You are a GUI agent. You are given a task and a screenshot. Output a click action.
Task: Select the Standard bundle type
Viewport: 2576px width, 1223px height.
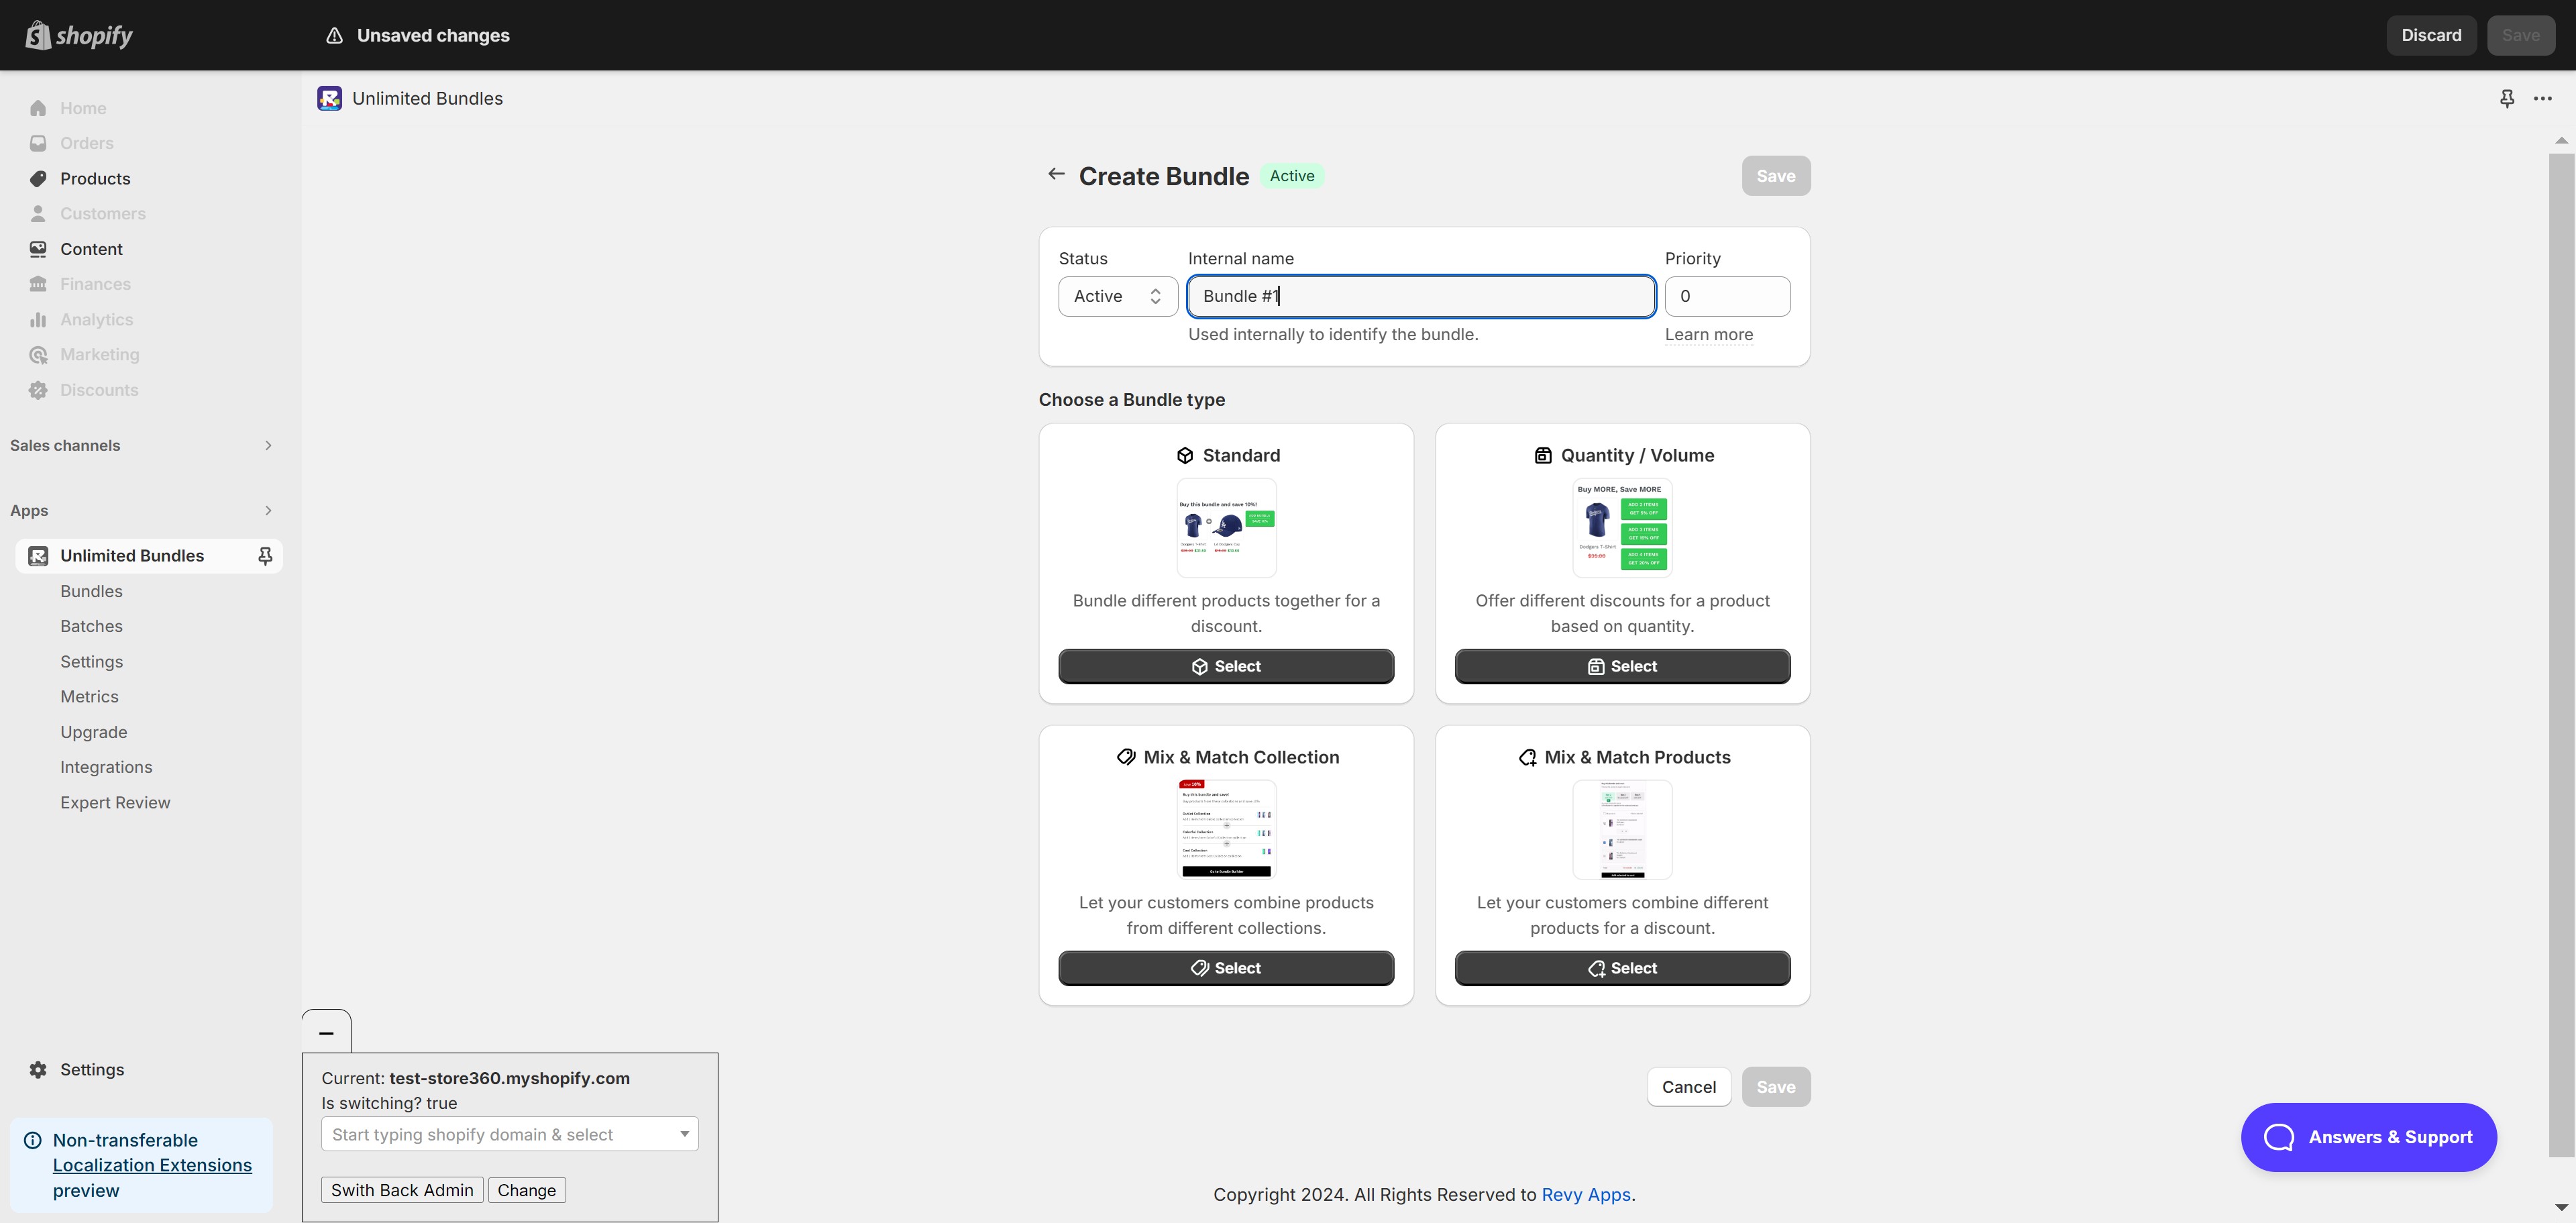tap(1225, 666)
